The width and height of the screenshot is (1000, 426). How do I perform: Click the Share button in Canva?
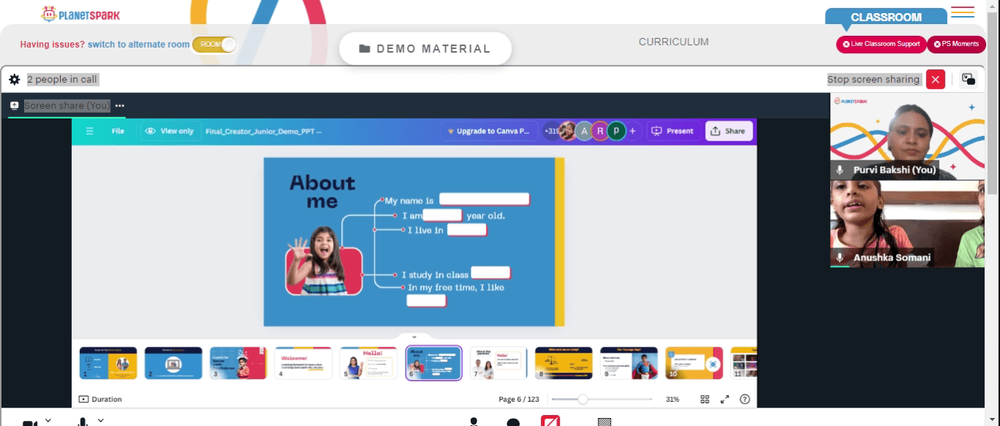point(728,131)
